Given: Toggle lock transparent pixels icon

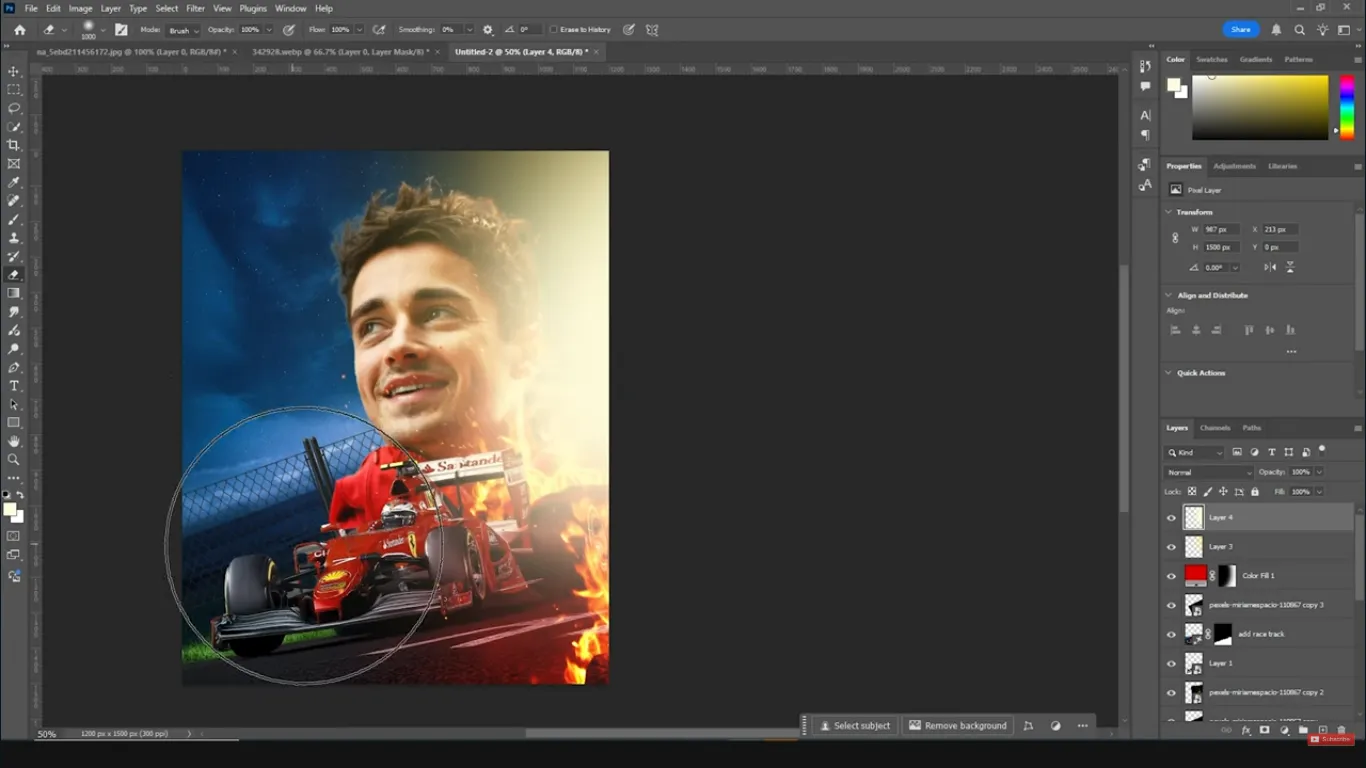Looking at the screenshot, I should (1192, 492).
